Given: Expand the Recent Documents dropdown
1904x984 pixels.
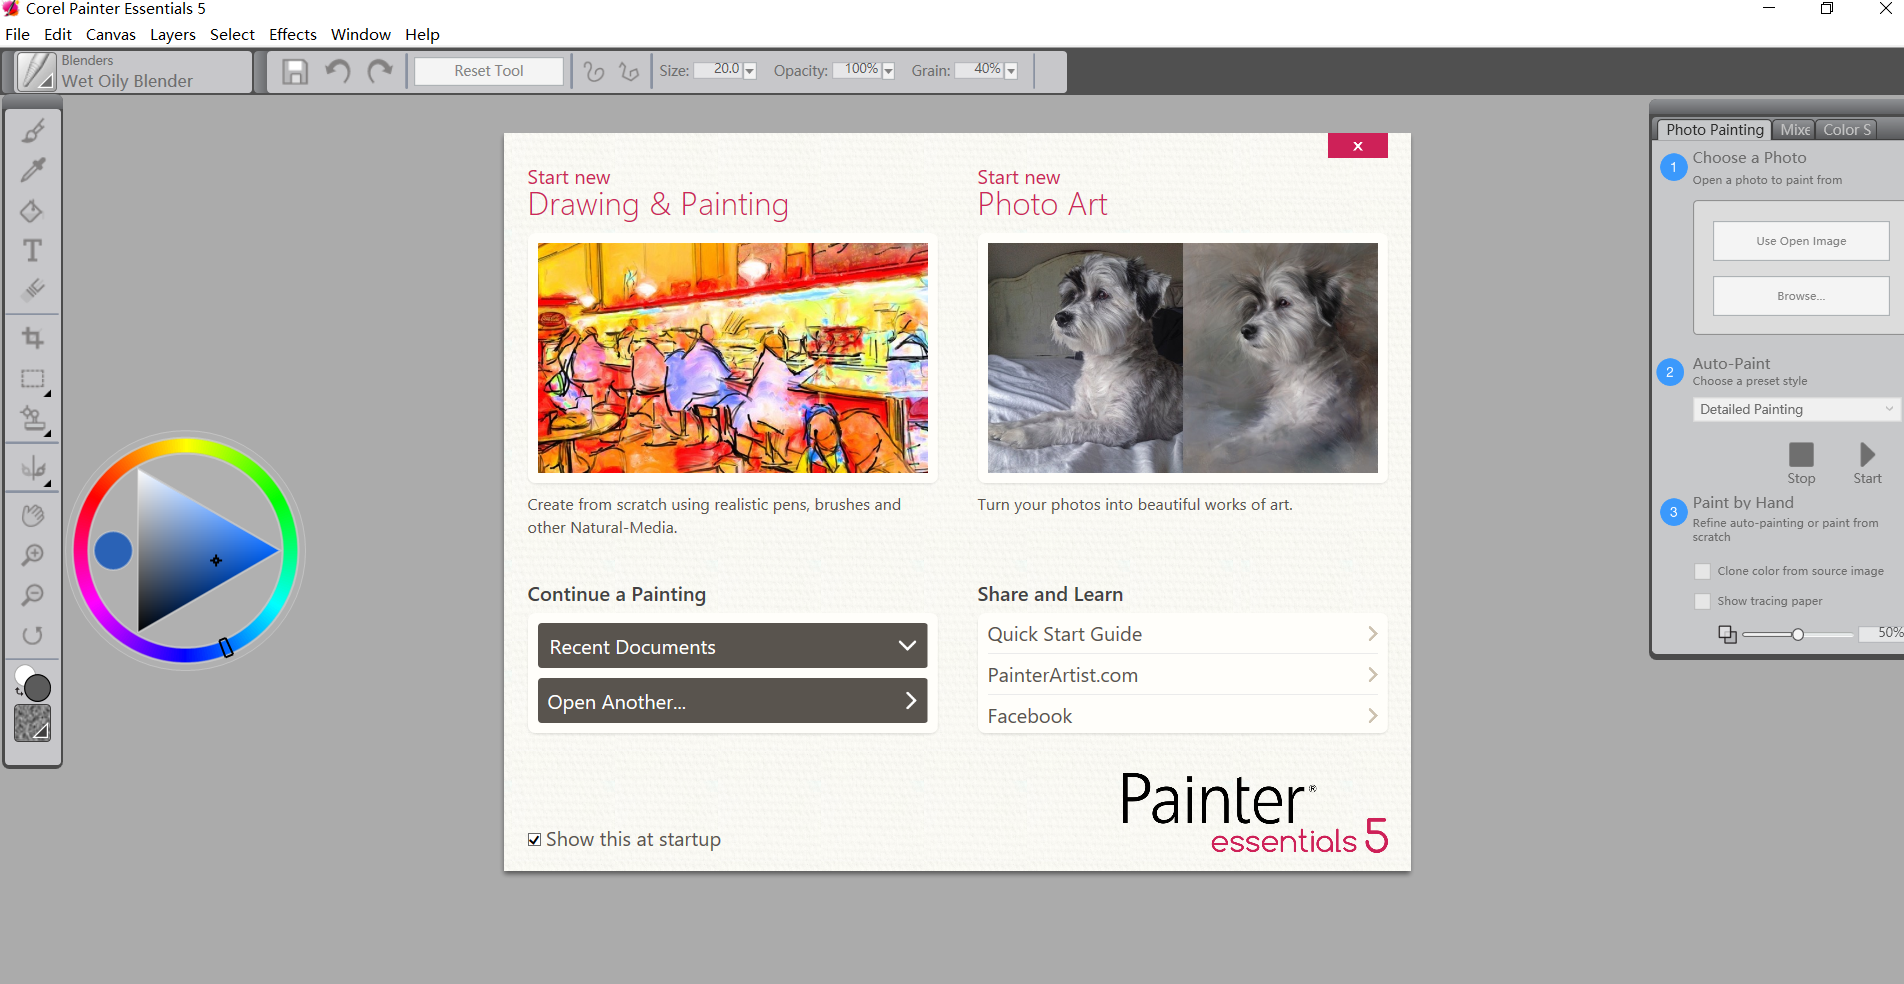Looking at the screenshot, I should point(732,646).
